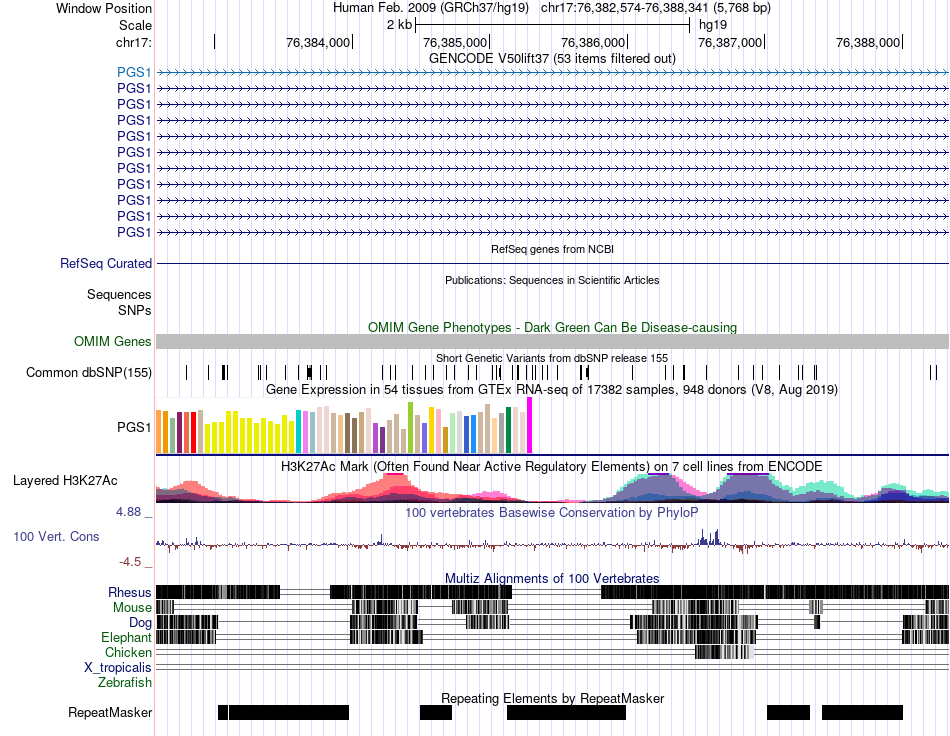Click the OMIM Gene Phenotypes green title
The width and height of the screenshot is (950, 736).
click(552, 327)
